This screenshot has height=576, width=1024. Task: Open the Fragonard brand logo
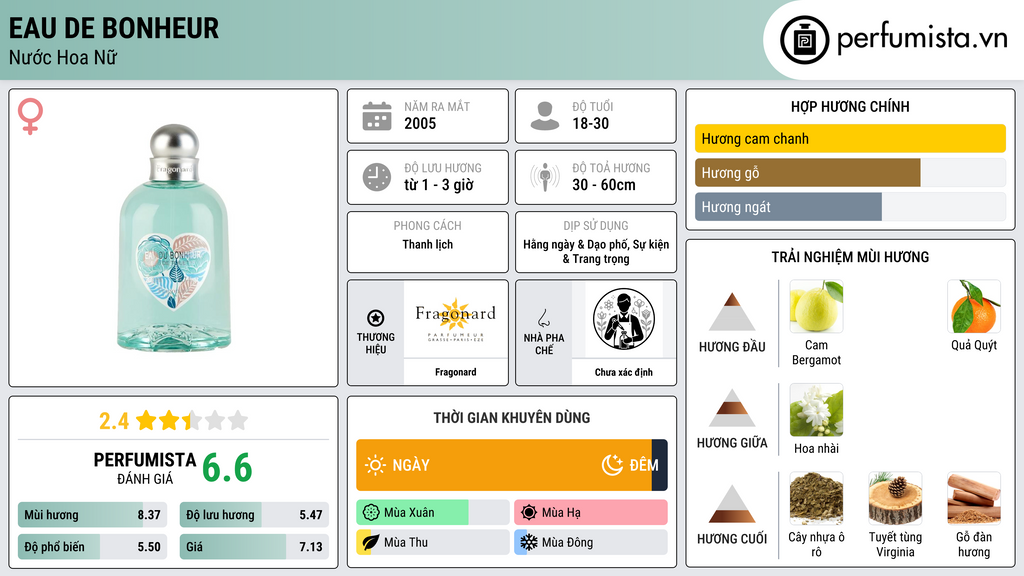tap(455, 320)
